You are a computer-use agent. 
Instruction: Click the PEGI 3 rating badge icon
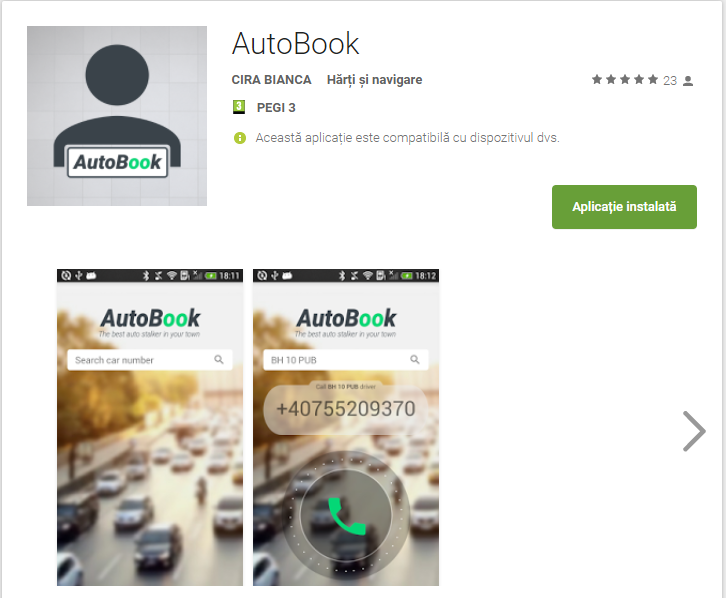[x=239, y=107]
